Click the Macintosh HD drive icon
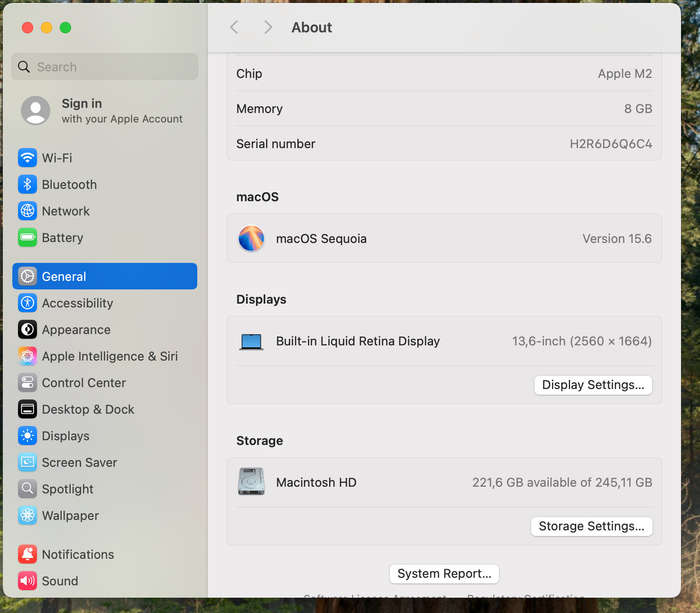 251,482
